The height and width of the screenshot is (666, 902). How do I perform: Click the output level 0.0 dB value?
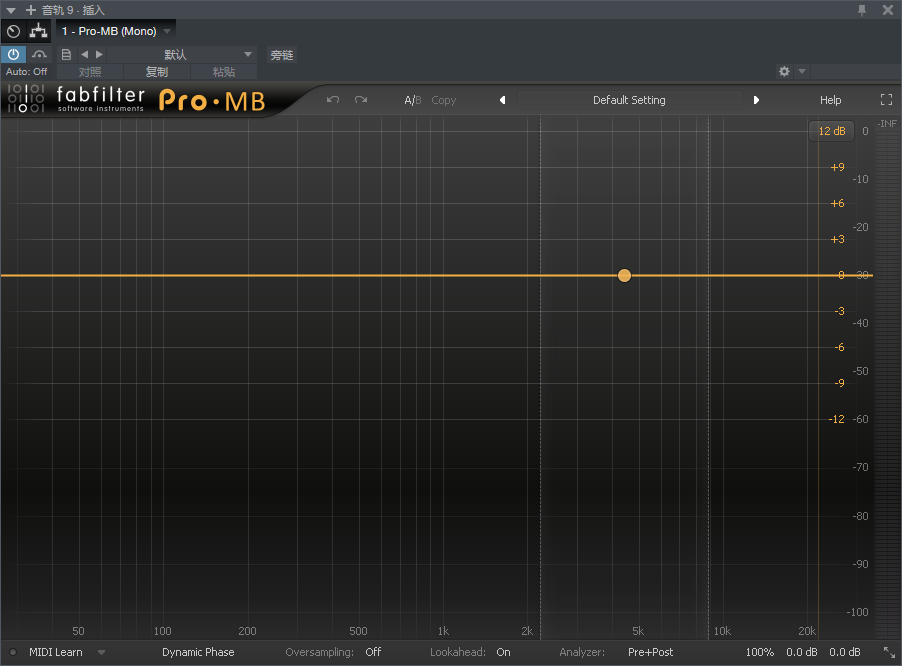(x=844, y=652)
